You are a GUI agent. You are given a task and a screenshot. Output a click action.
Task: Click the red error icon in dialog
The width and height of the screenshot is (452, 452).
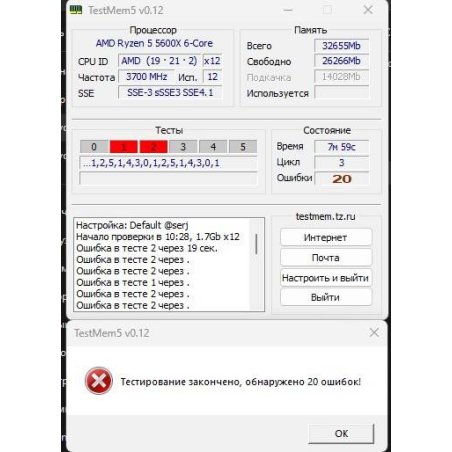[99, 381]
